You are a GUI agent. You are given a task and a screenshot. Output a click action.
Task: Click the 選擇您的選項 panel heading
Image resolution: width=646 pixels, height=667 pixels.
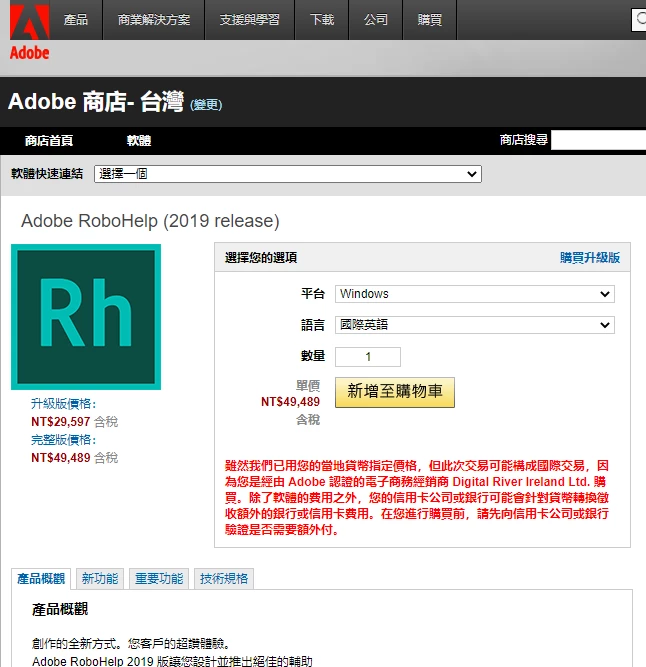point(261,258)
